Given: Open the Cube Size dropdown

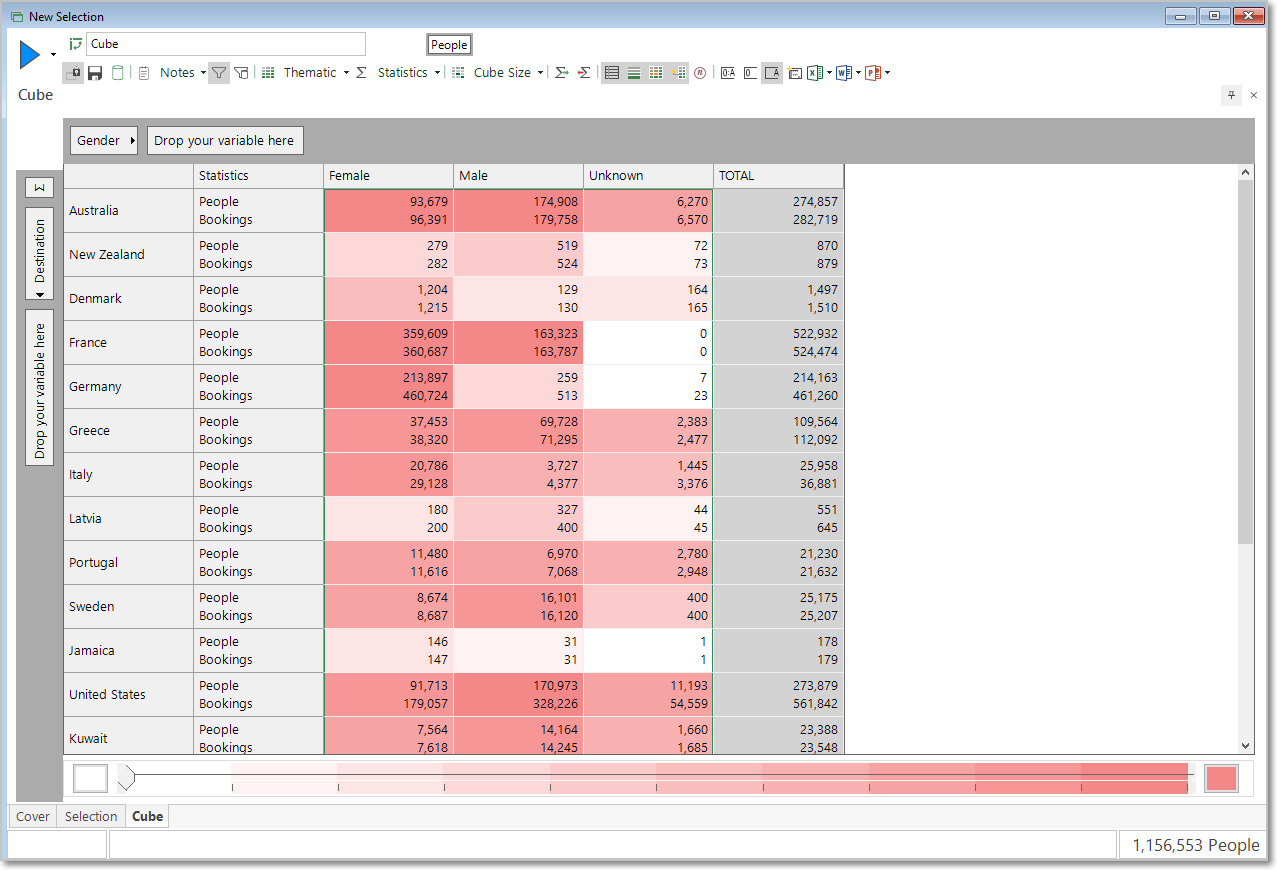Looking at the screenshot, I should pos(508,73).
